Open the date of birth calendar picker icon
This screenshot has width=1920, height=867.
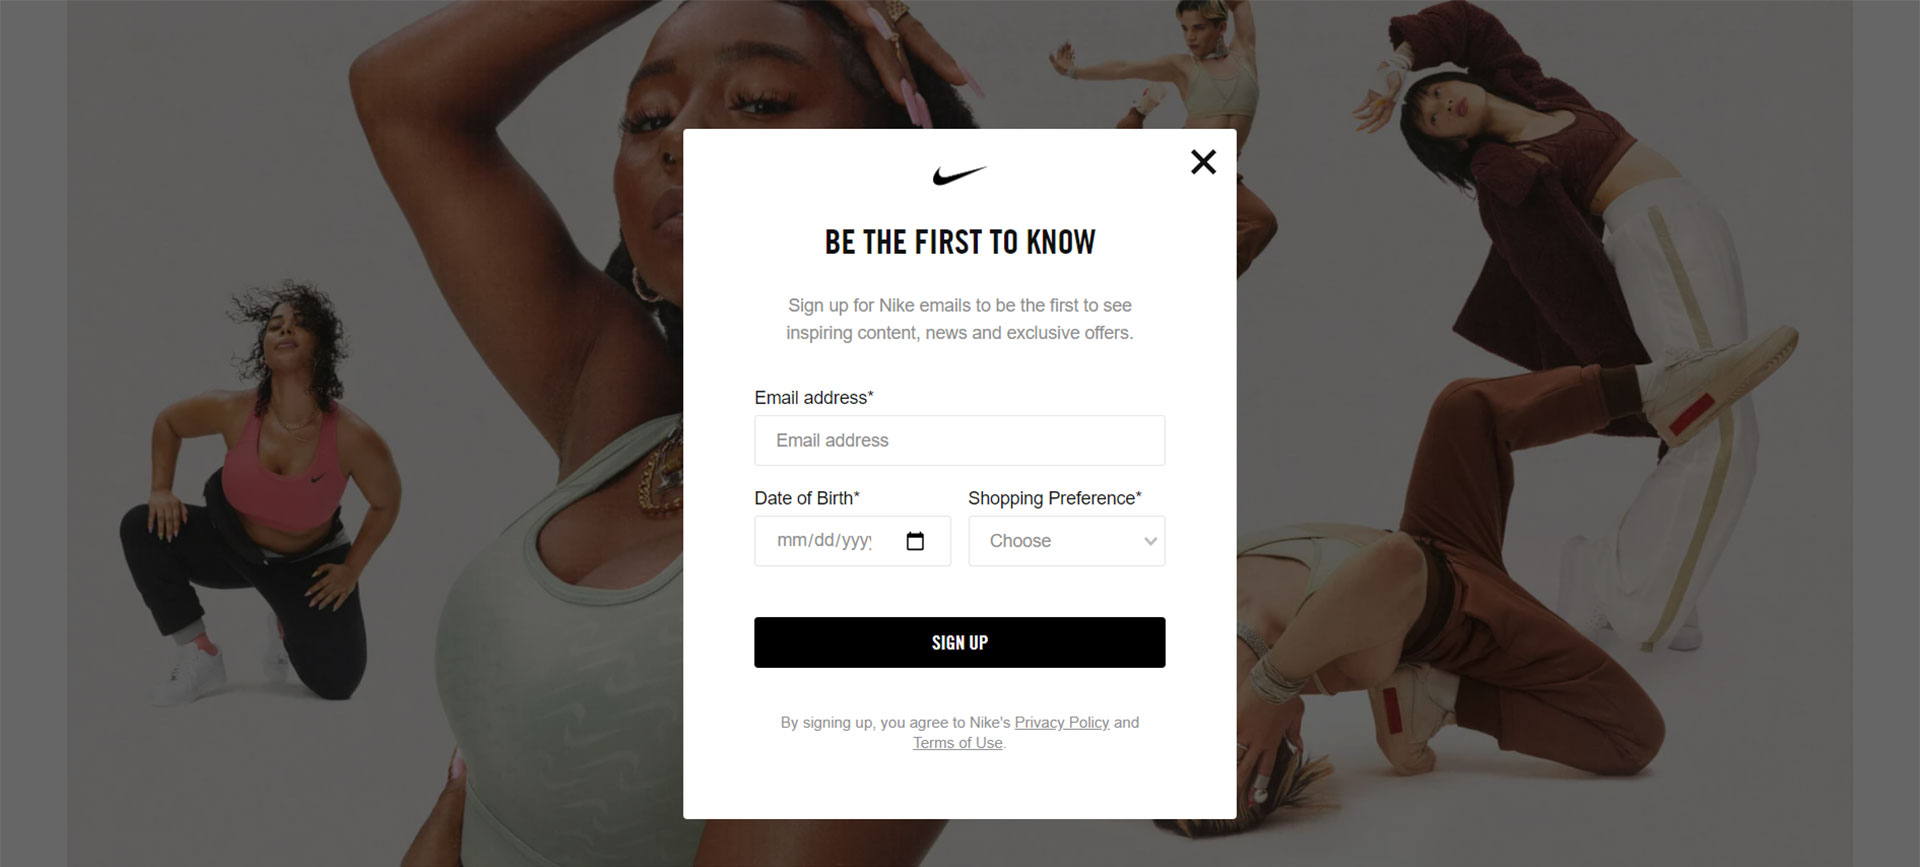coord(915,541)
